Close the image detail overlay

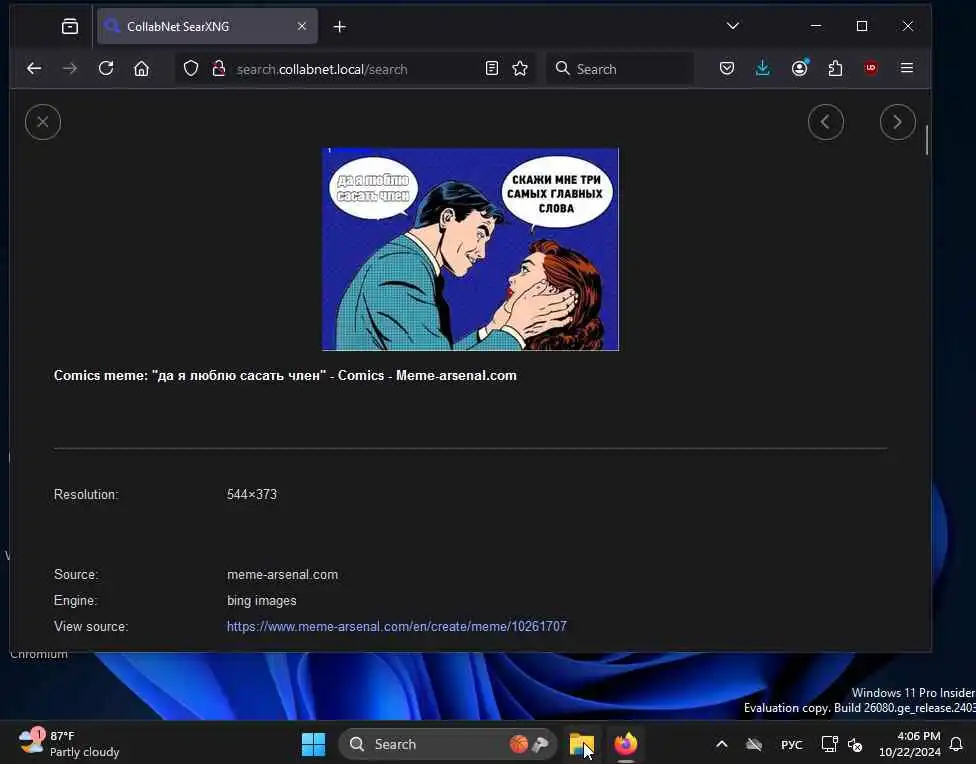[43, 122]
